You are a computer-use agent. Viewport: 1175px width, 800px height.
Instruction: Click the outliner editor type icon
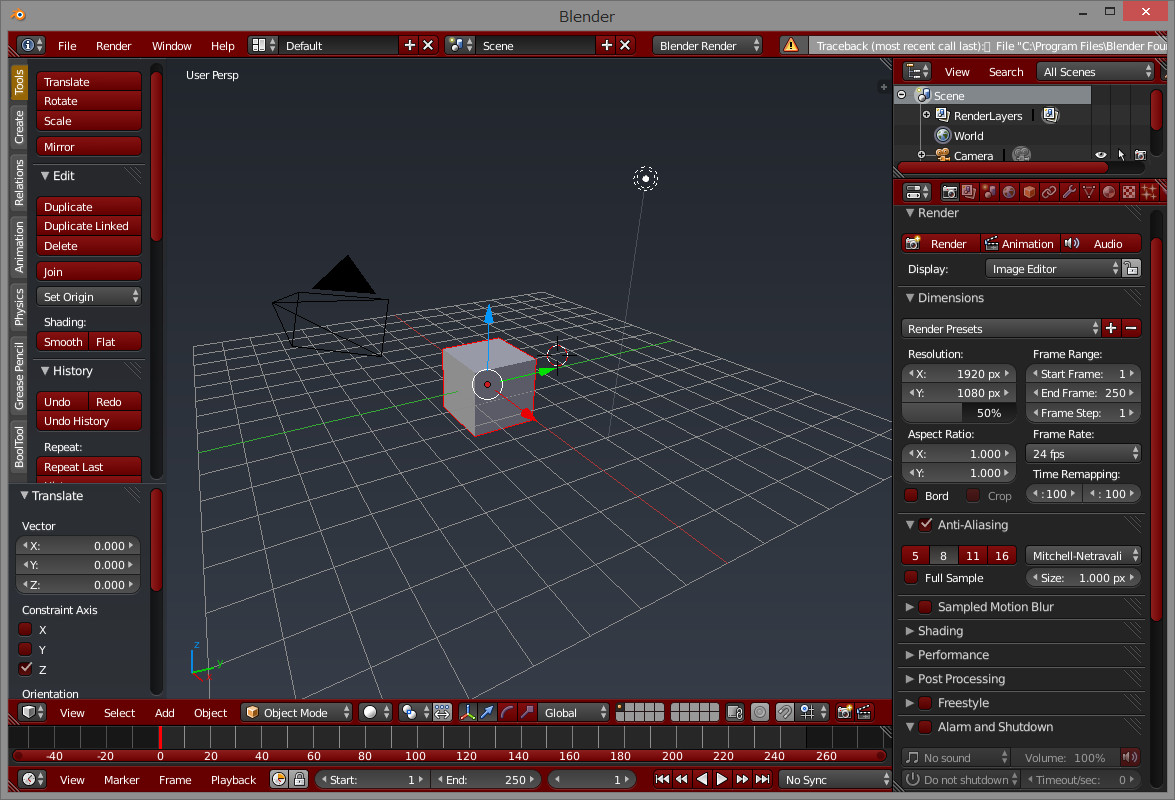916,72
